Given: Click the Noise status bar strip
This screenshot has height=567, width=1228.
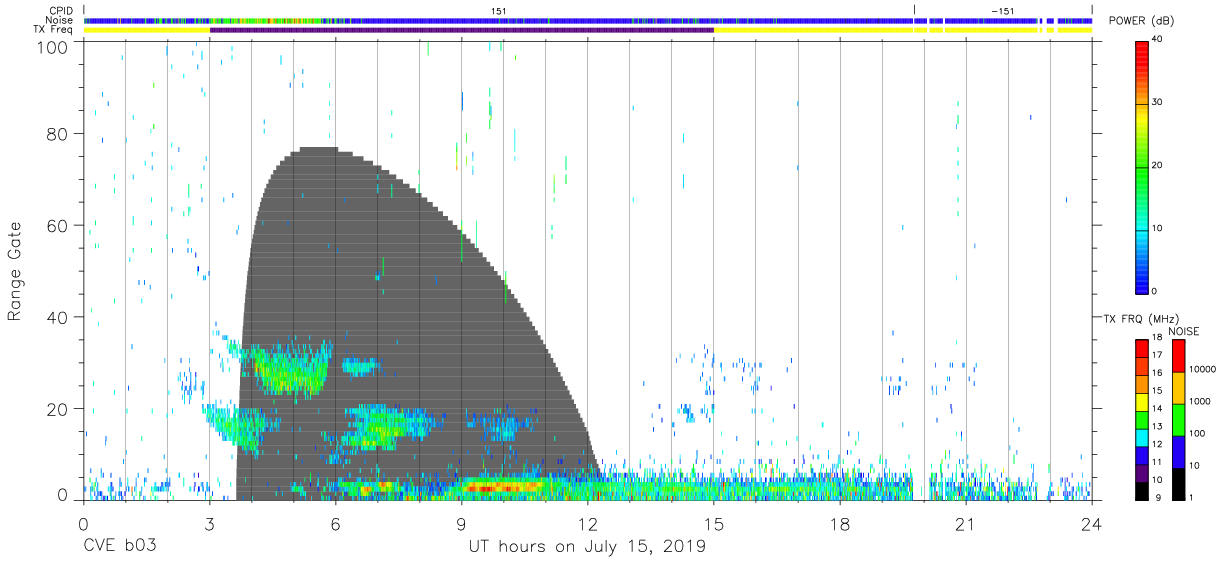Looking at the screenshot, I should coord(588,20).
